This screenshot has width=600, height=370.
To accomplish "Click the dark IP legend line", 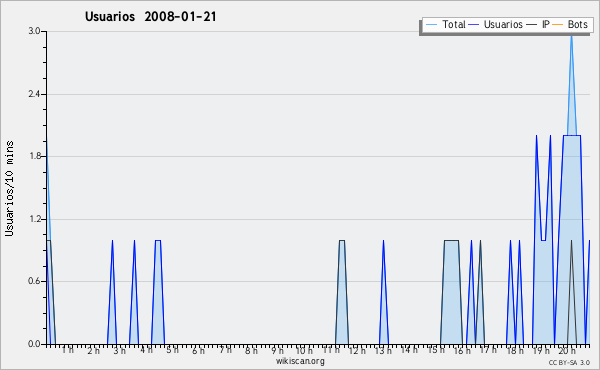I will point(532,25).
